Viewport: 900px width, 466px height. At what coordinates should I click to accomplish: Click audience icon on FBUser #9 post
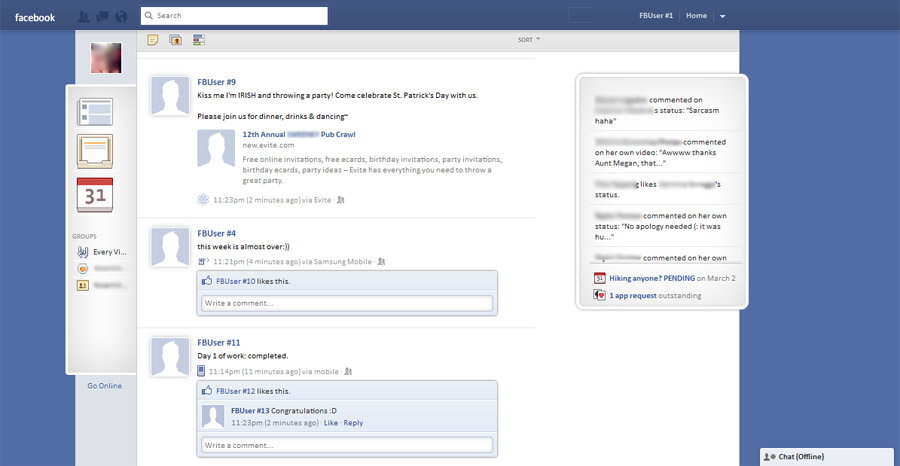pos(341,200)
